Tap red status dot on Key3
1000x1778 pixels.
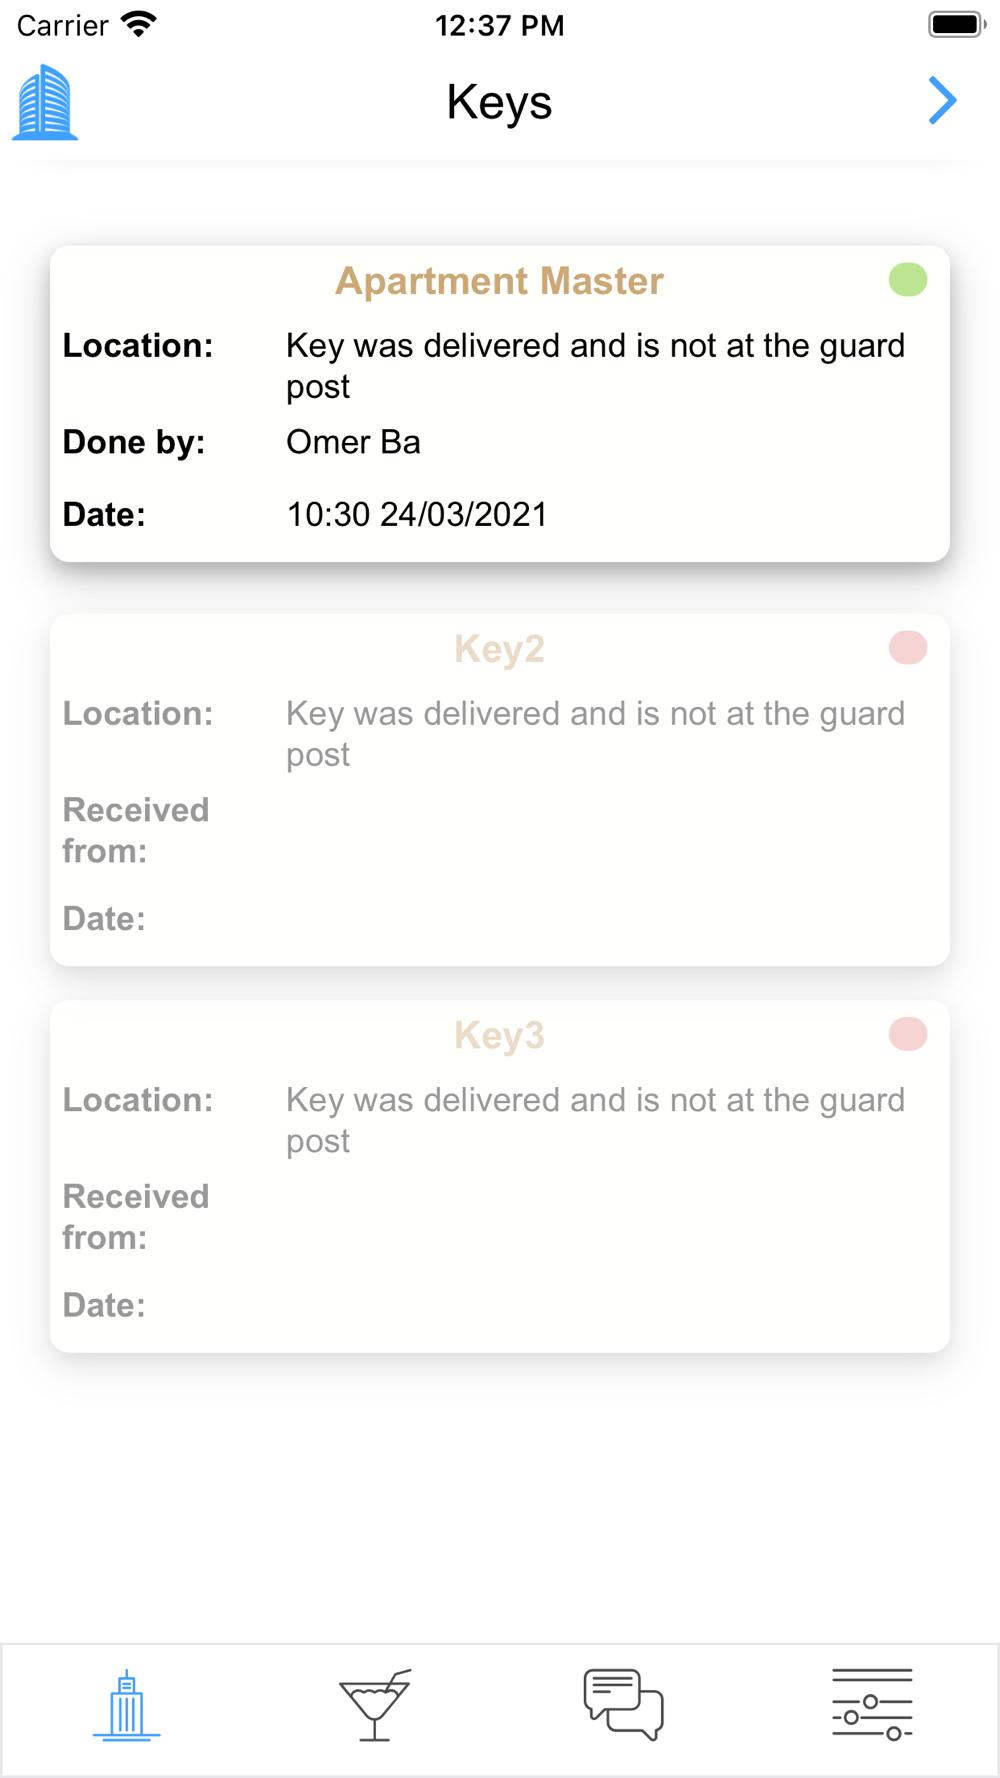[x=908, y=1034]
